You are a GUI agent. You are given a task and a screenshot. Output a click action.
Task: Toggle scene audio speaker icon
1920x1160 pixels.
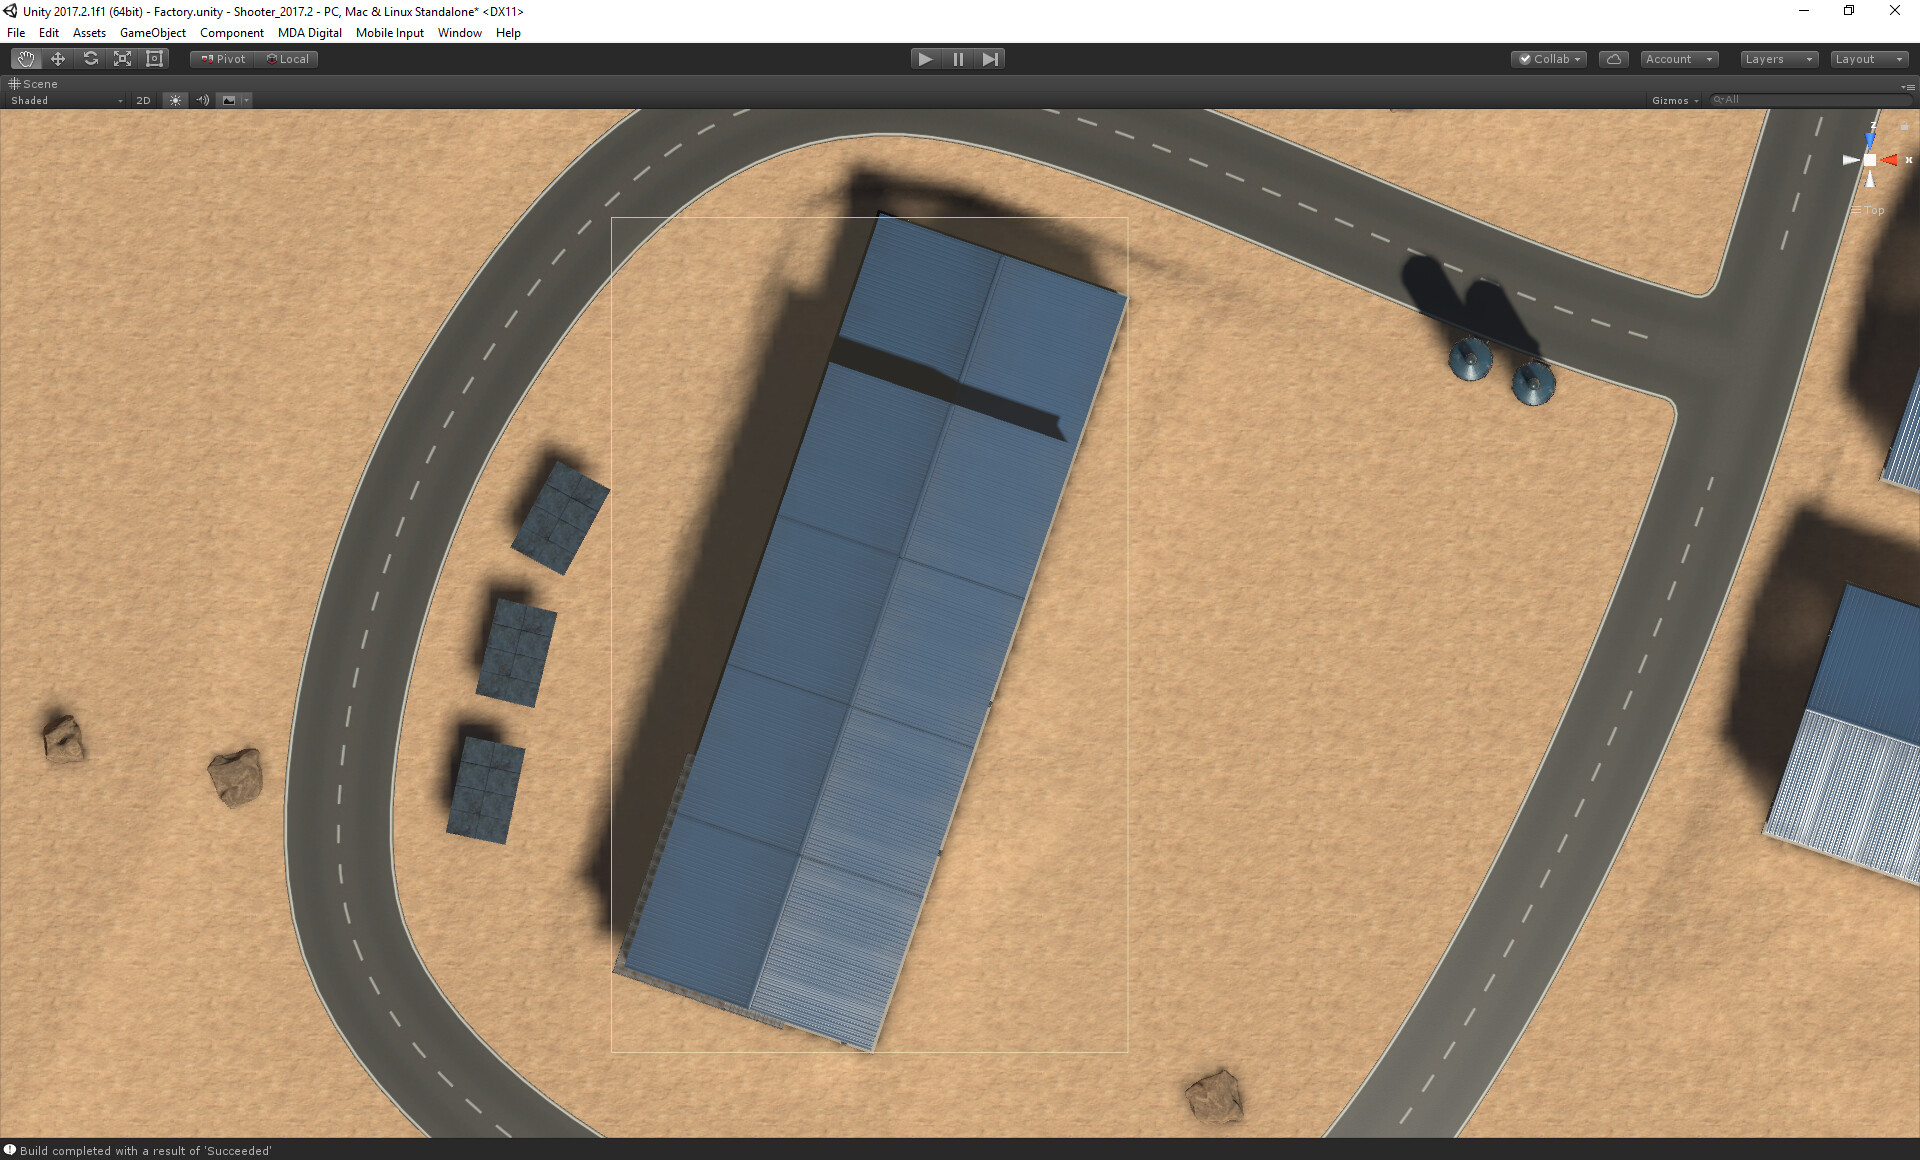click(202, 100)
